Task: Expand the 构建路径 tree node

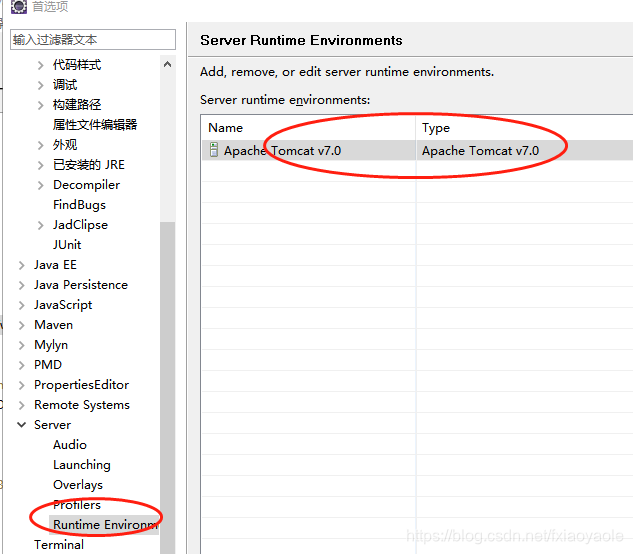Action: (x=40, y=105)
